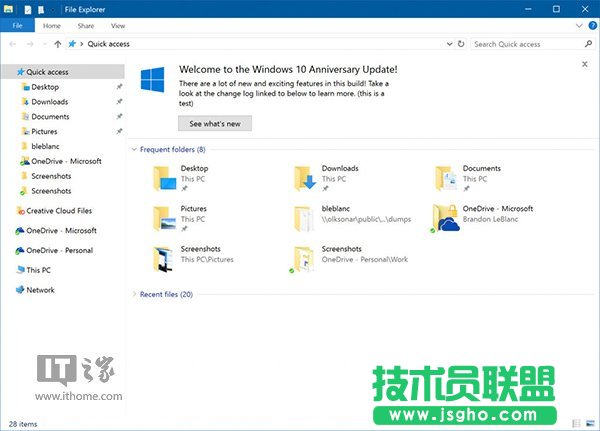
Task: Click the search magnifier icon
Action: [588, 44]
